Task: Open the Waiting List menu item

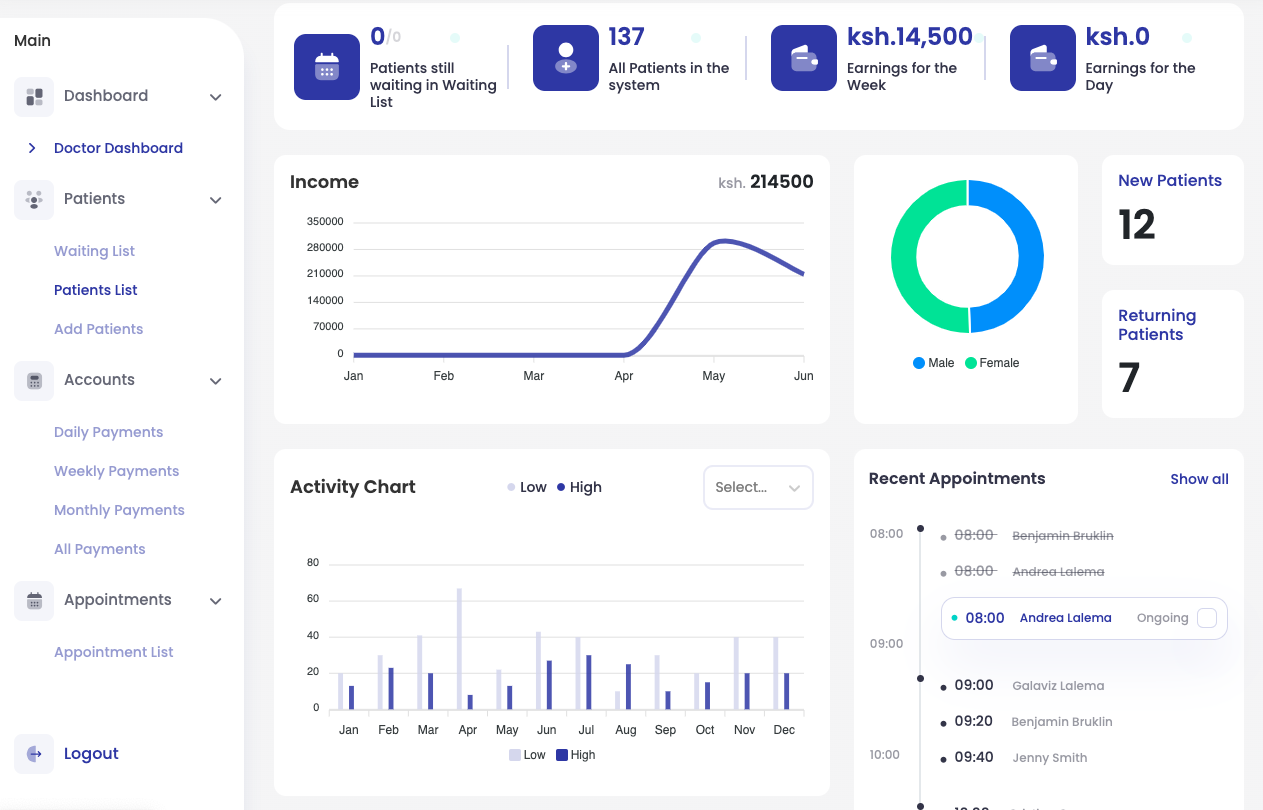Action: click(94, 251)
